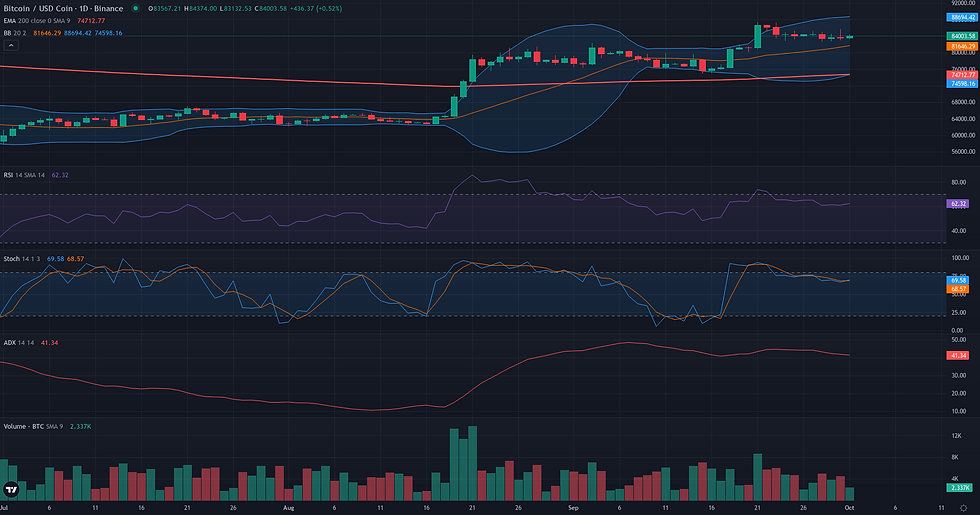Click the green 2.337K volume axis label
Viewport: 980px width, 515px height.
[959, 488]
